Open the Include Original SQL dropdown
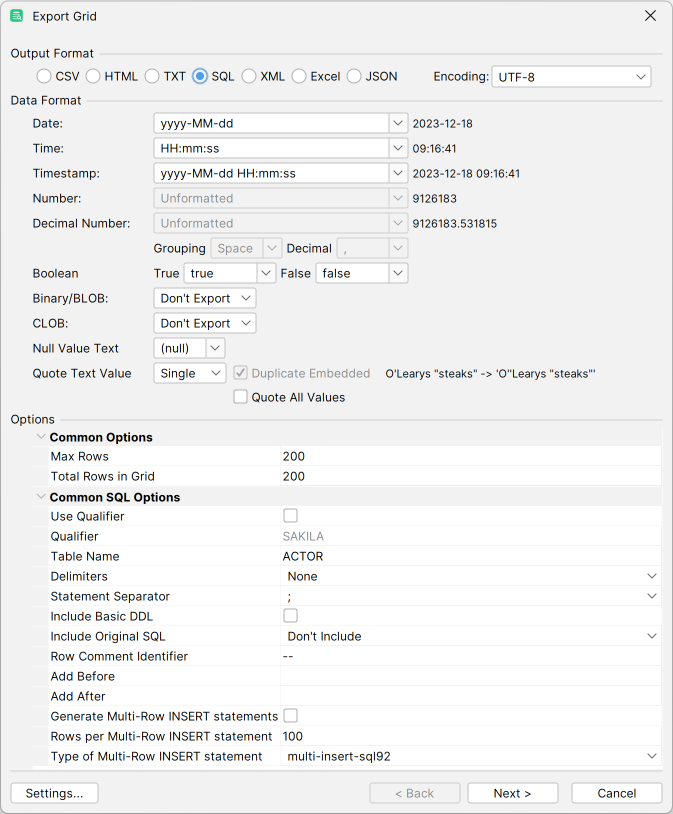This screenshot has height=814, width=673. pyautogui.click(x=652, y=636)
